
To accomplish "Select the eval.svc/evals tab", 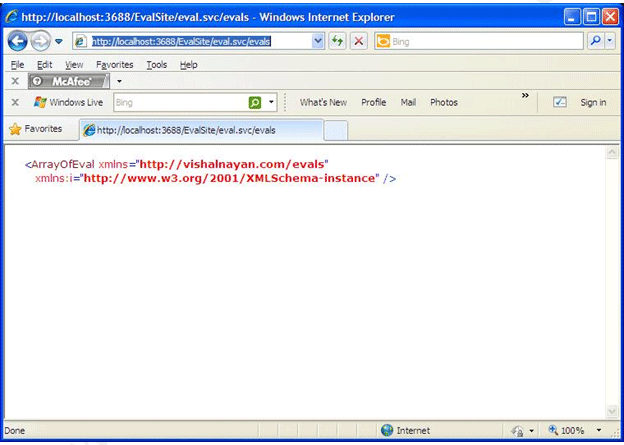I will [x=201, y=130].
